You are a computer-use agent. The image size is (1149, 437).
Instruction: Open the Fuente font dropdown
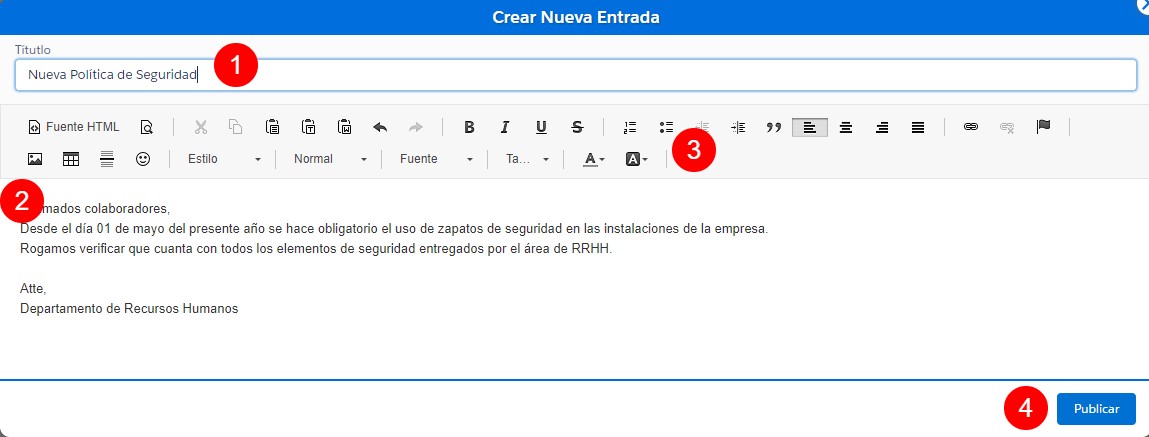pos(436,159)
